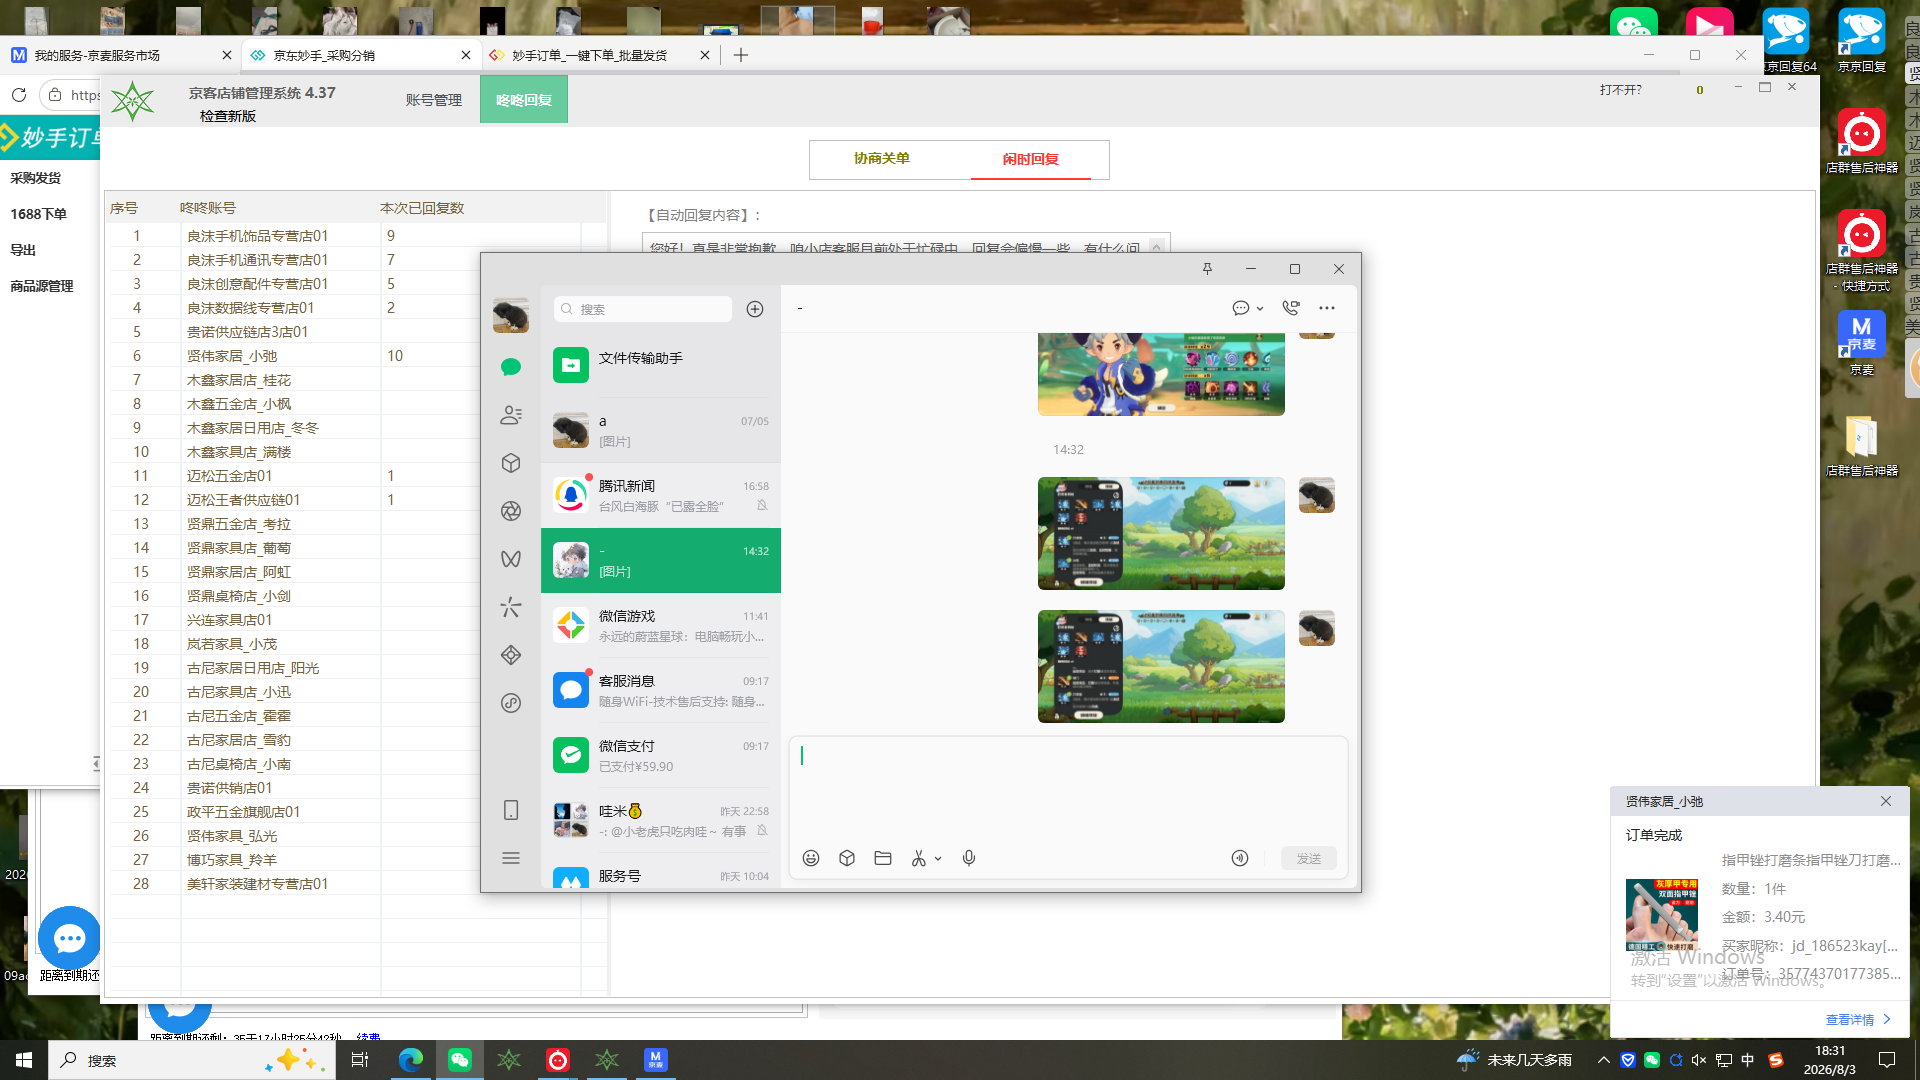Image resolution: width=1920 pixels, height=1080 pixels.
Task: Open WeChat contacts from the sidebar
Action: point(511,415)
